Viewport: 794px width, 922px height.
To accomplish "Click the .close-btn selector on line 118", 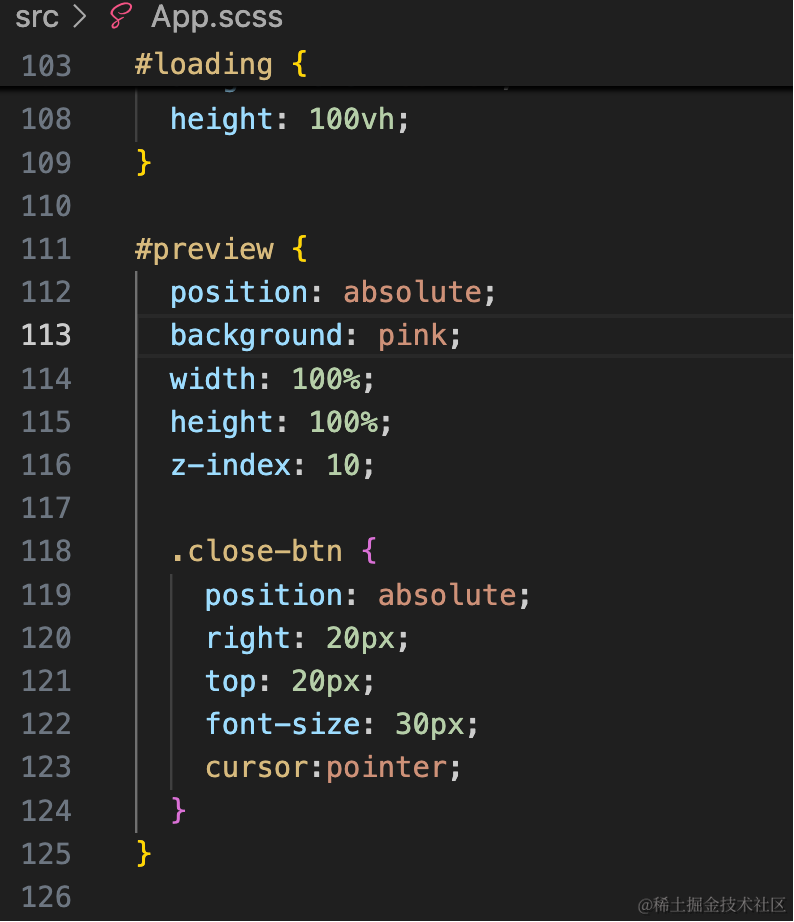I will point(256,552).
